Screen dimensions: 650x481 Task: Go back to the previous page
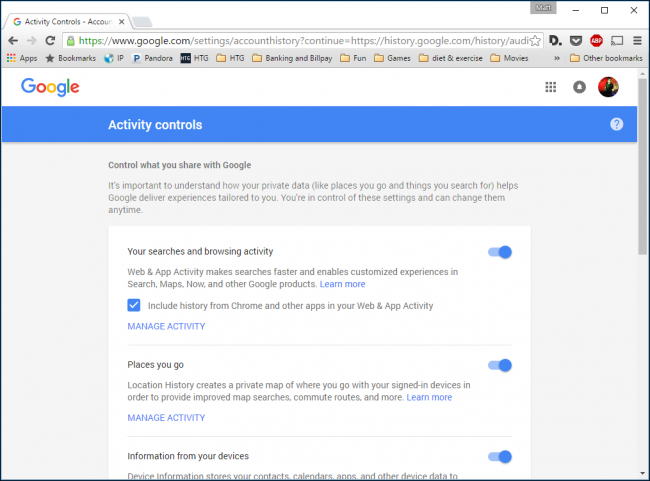(12, 41)
